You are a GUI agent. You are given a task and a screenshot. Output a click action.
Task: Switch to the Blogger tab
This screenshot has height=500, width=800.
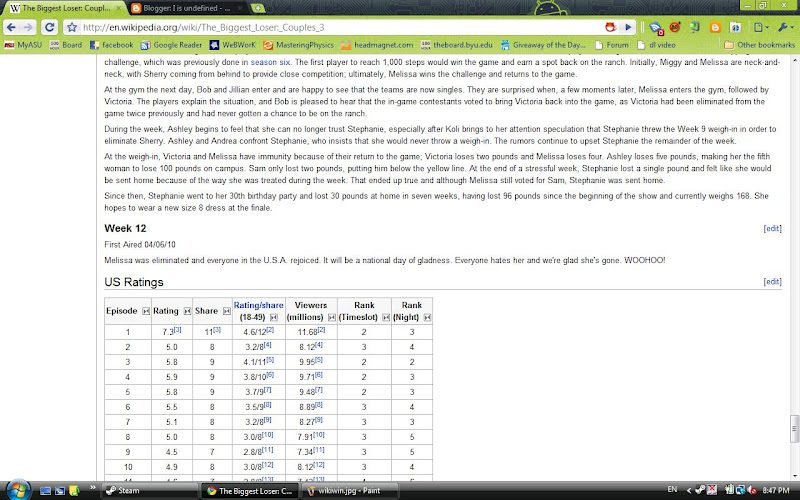[187, 8]
